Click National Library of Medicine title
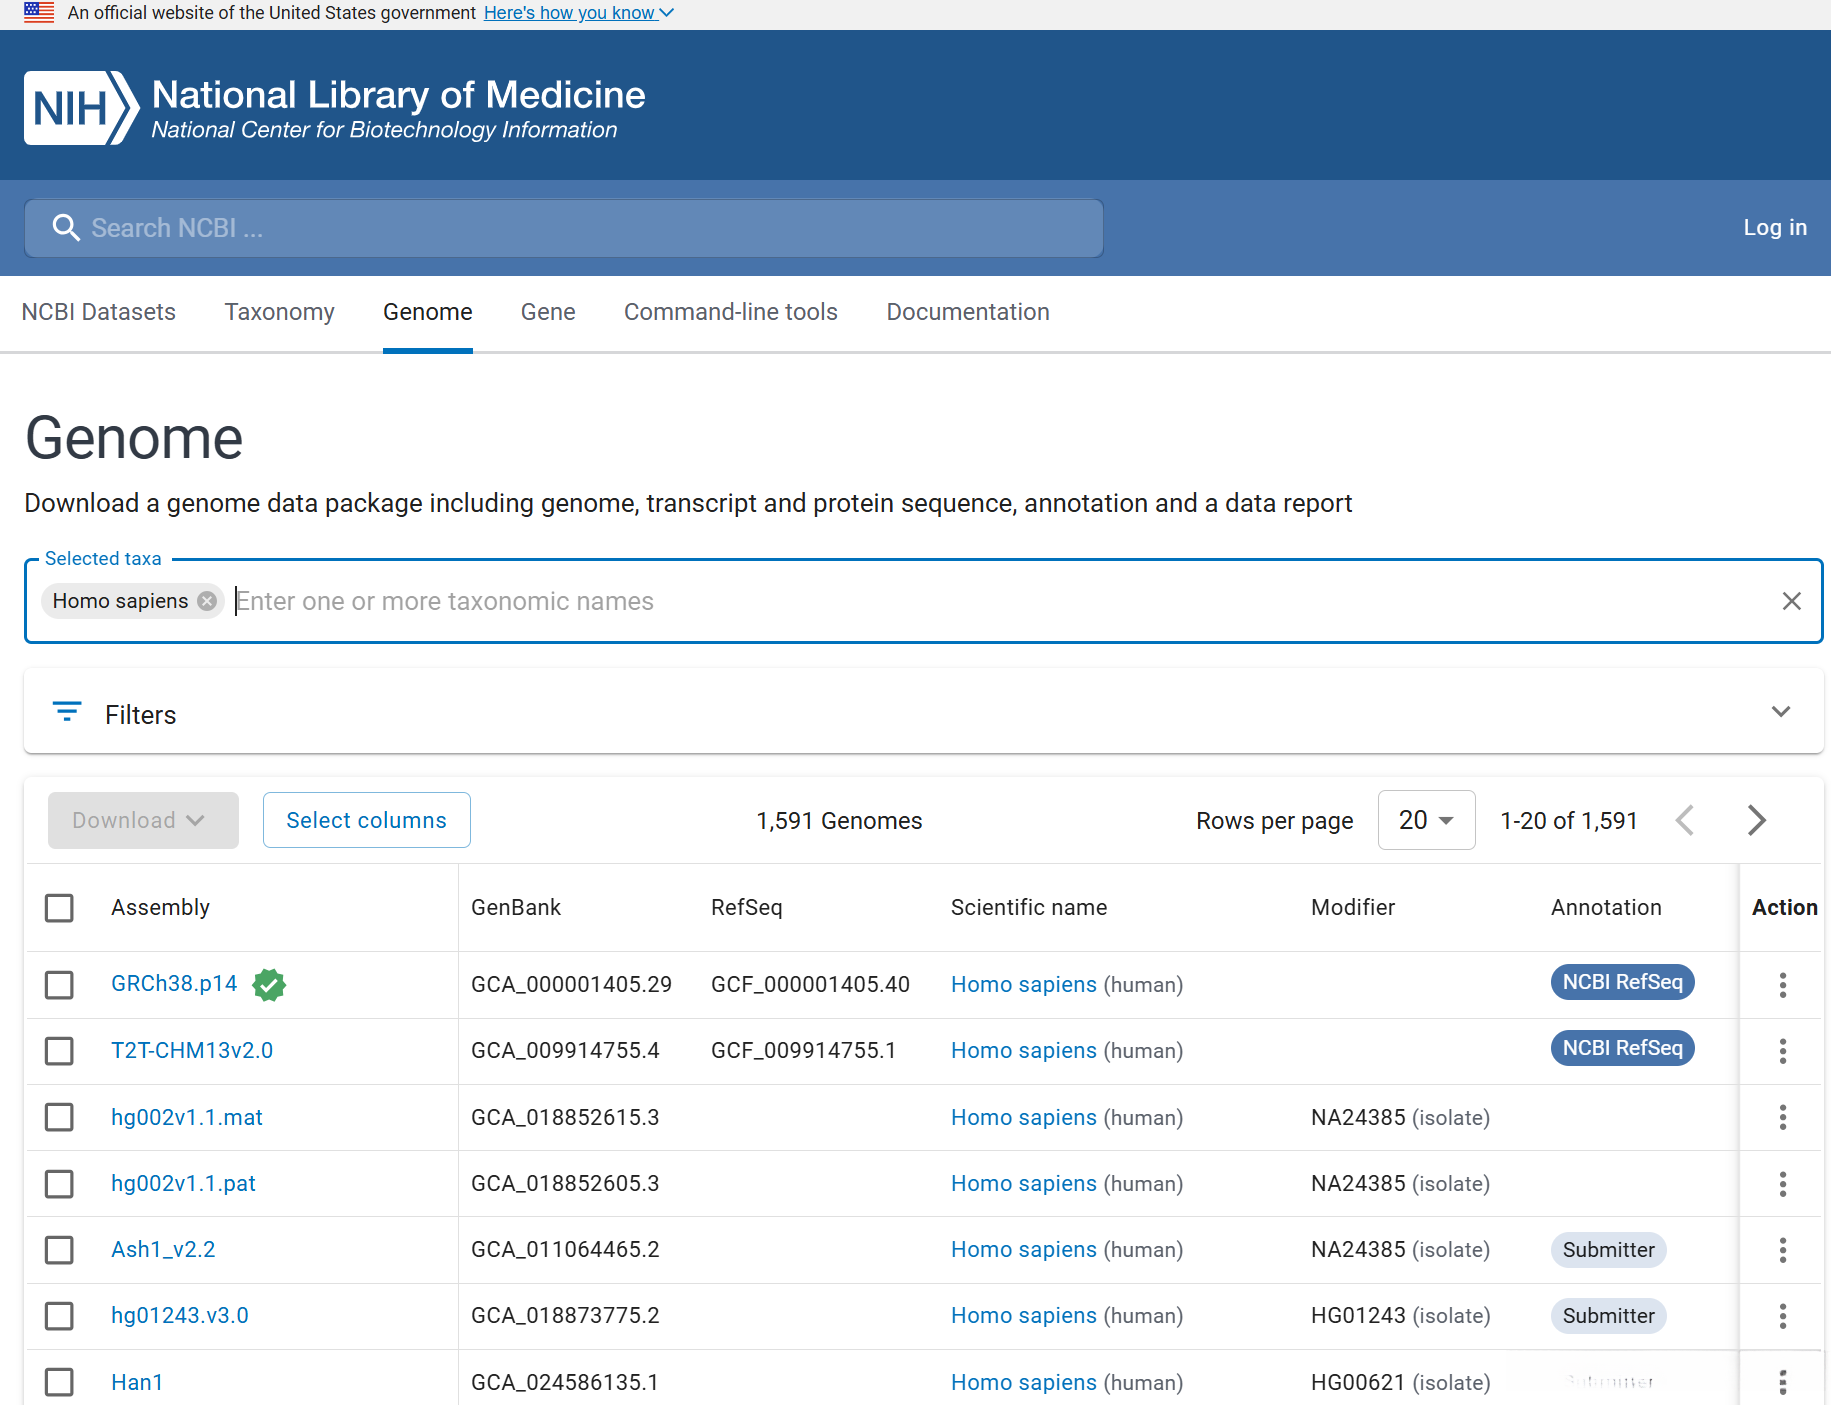The image size is (1831, 1405). coord(399,95)
